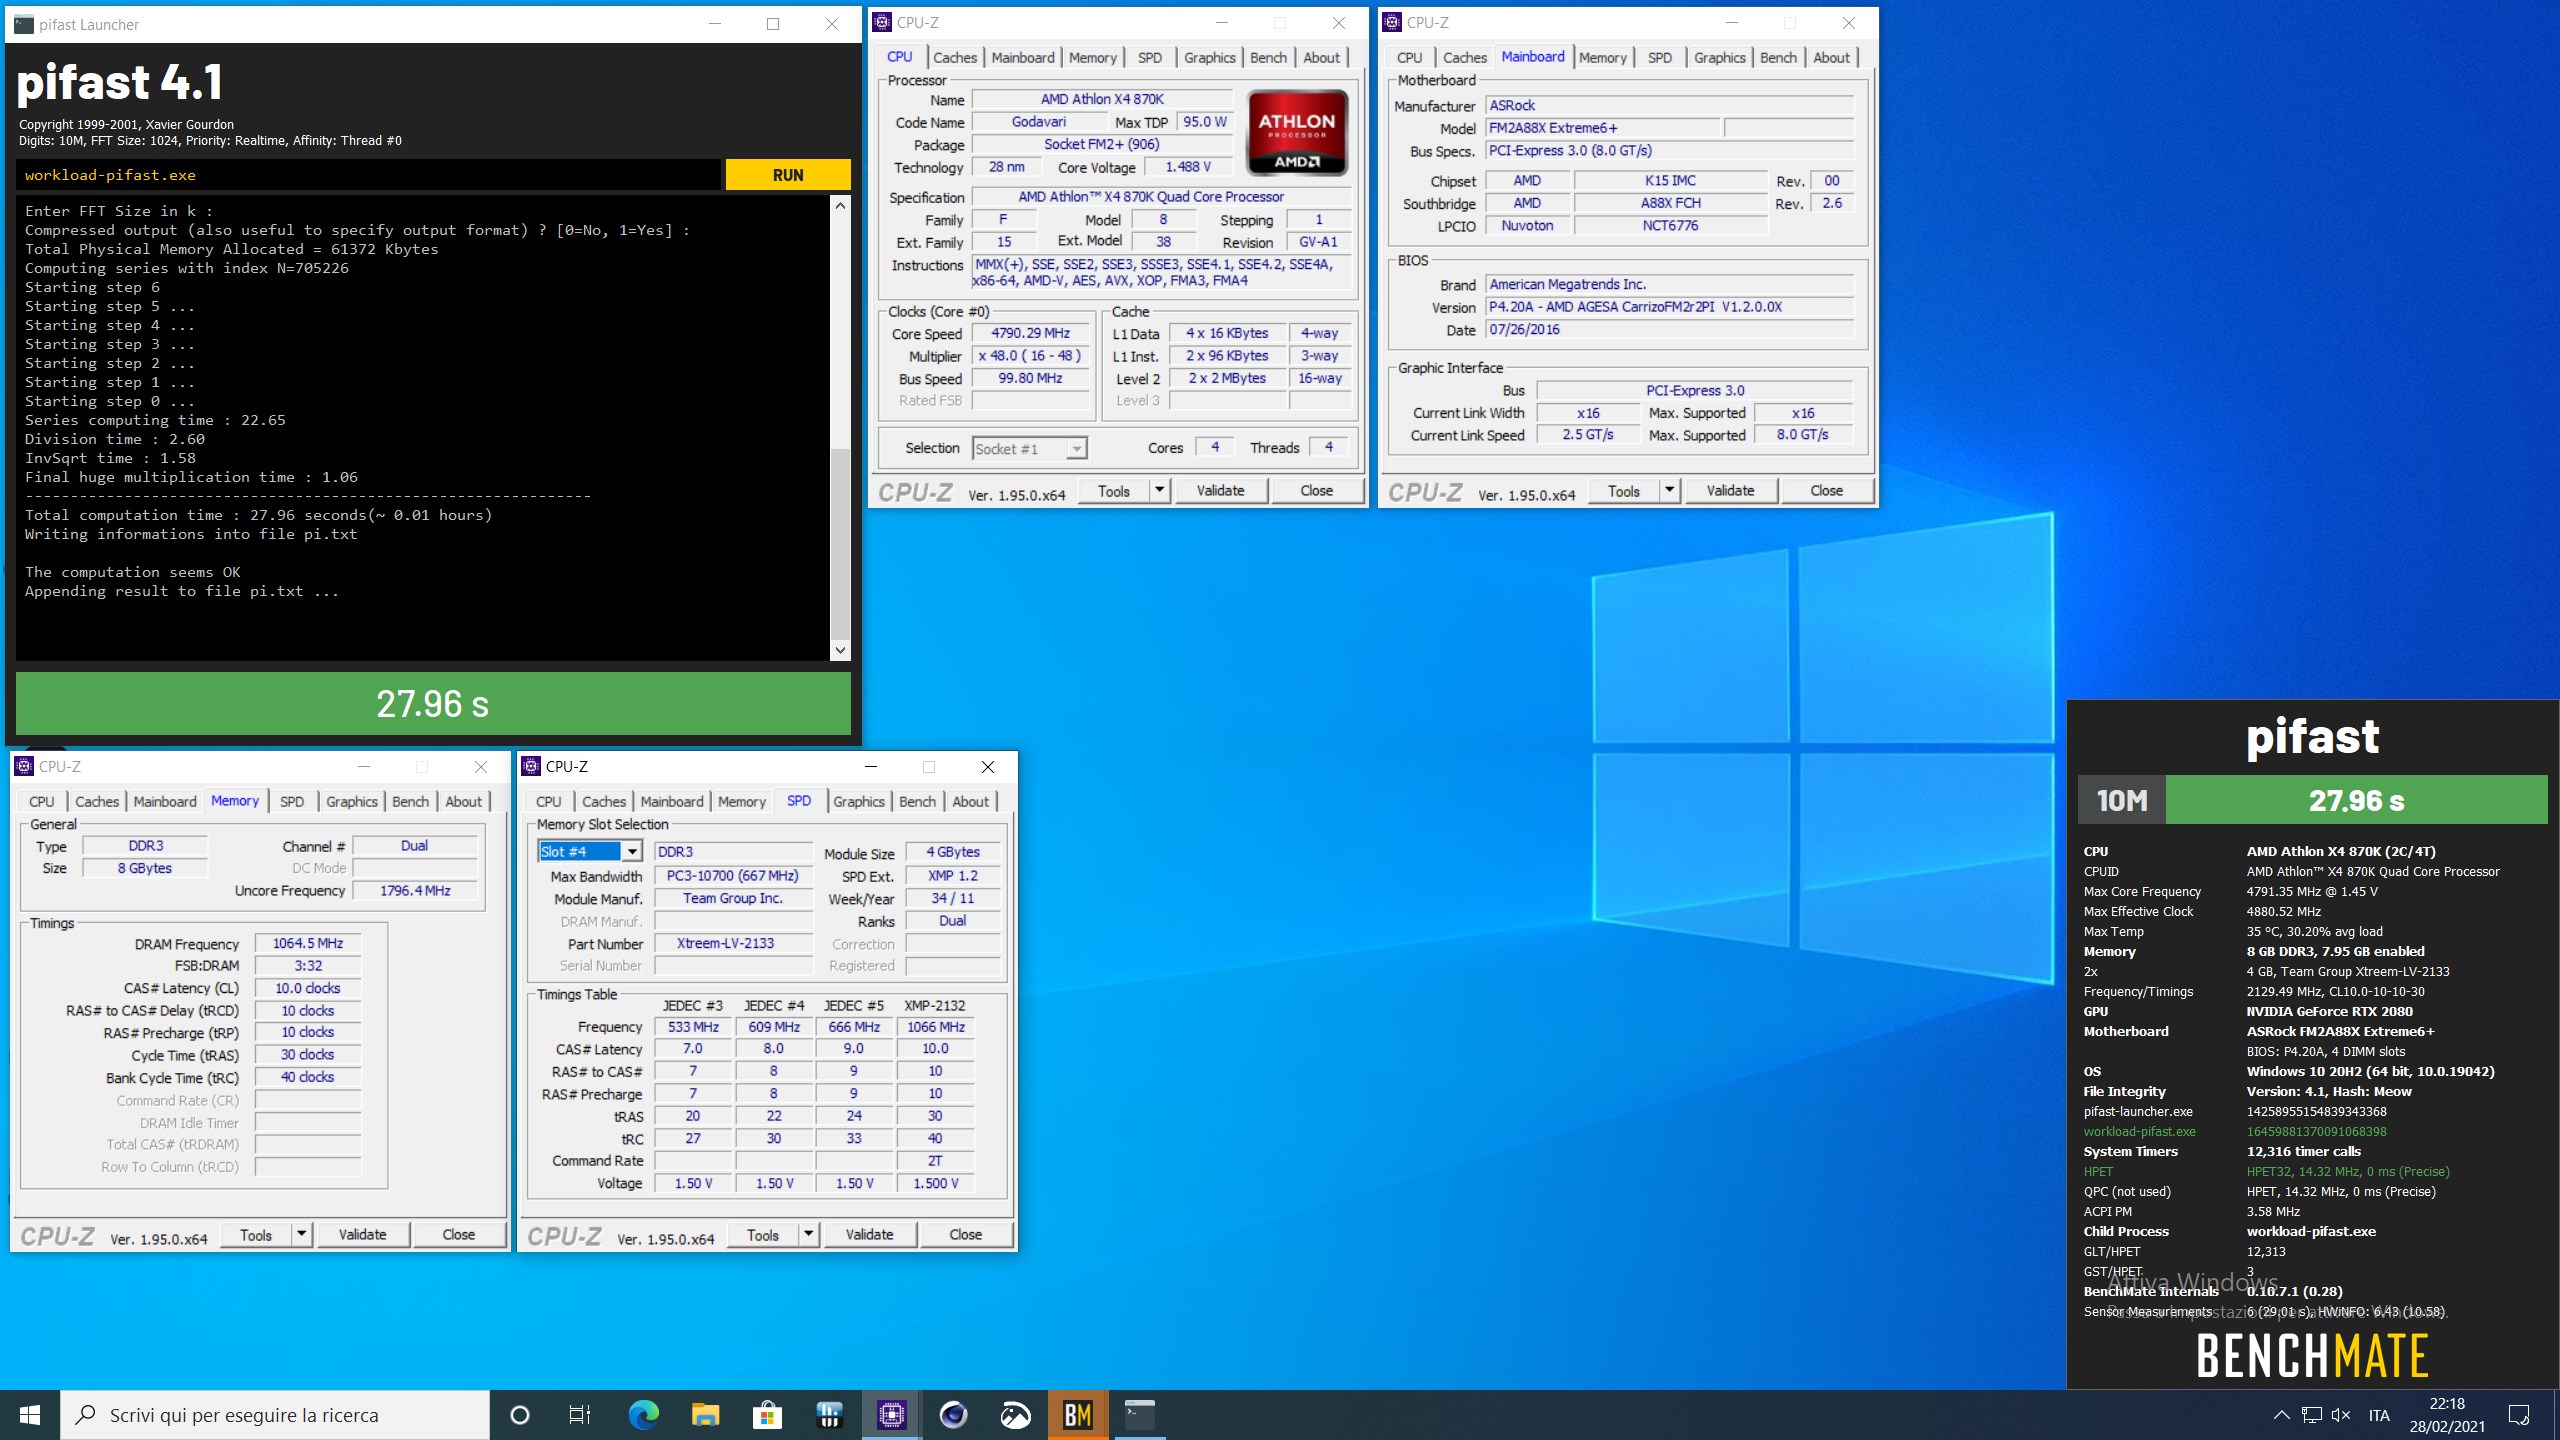Open the notification center icon

[x=2519, y=1415]
